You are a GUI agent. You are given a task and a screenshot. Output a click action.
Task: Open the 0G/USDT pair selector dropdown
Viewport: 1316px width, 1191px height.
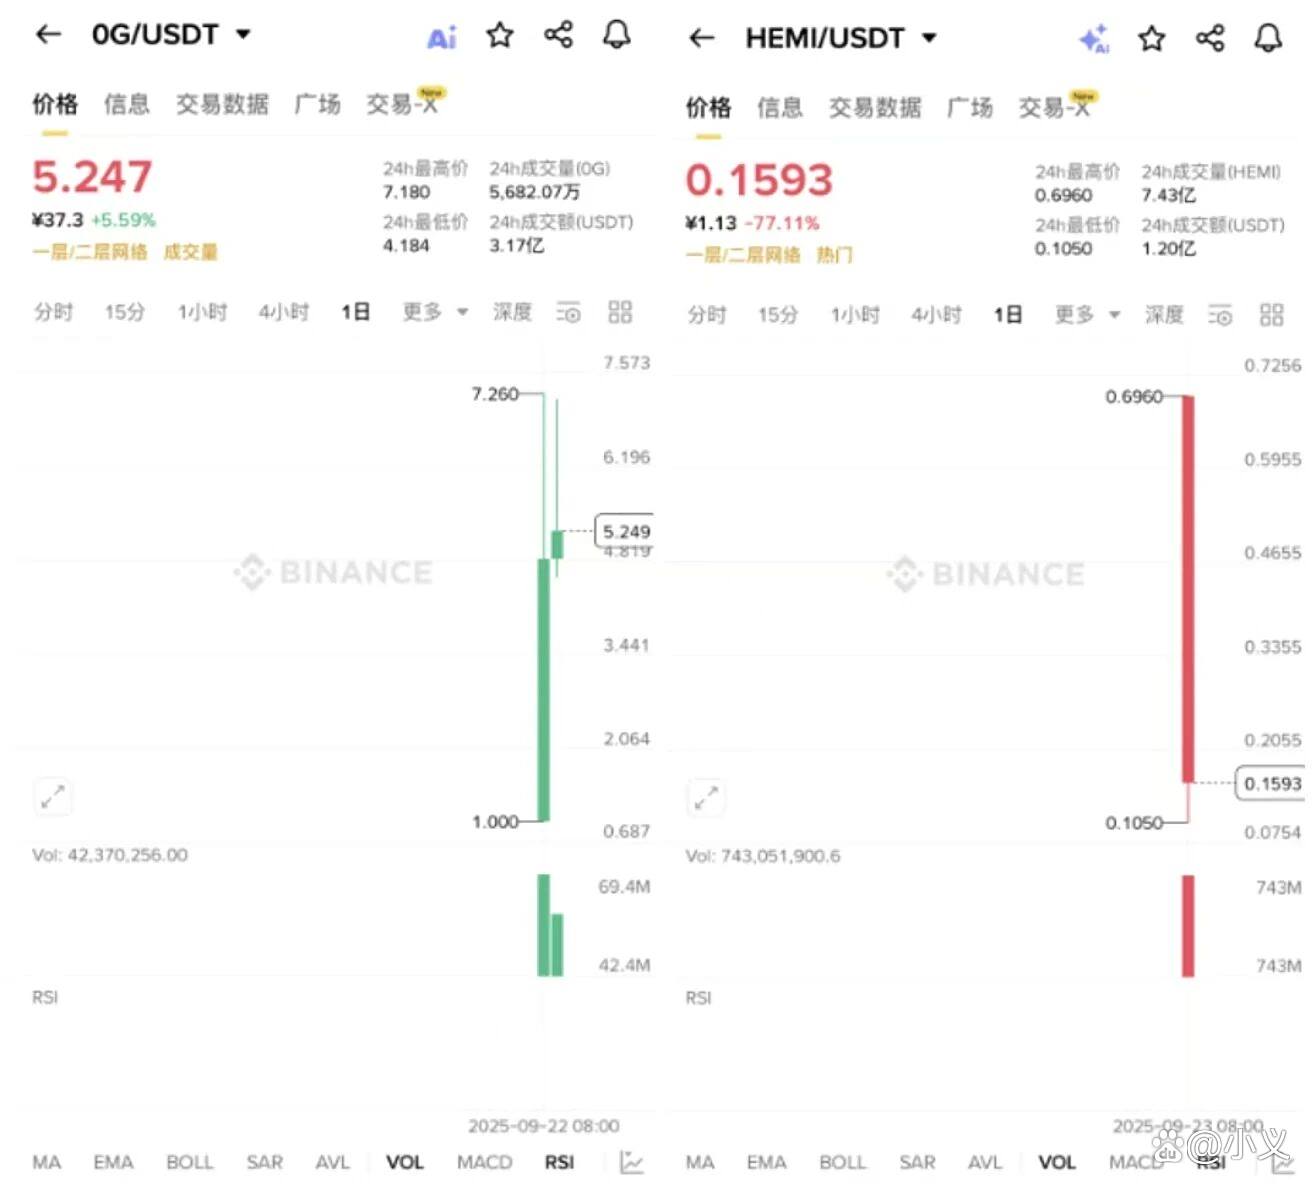tap(243, 34)
